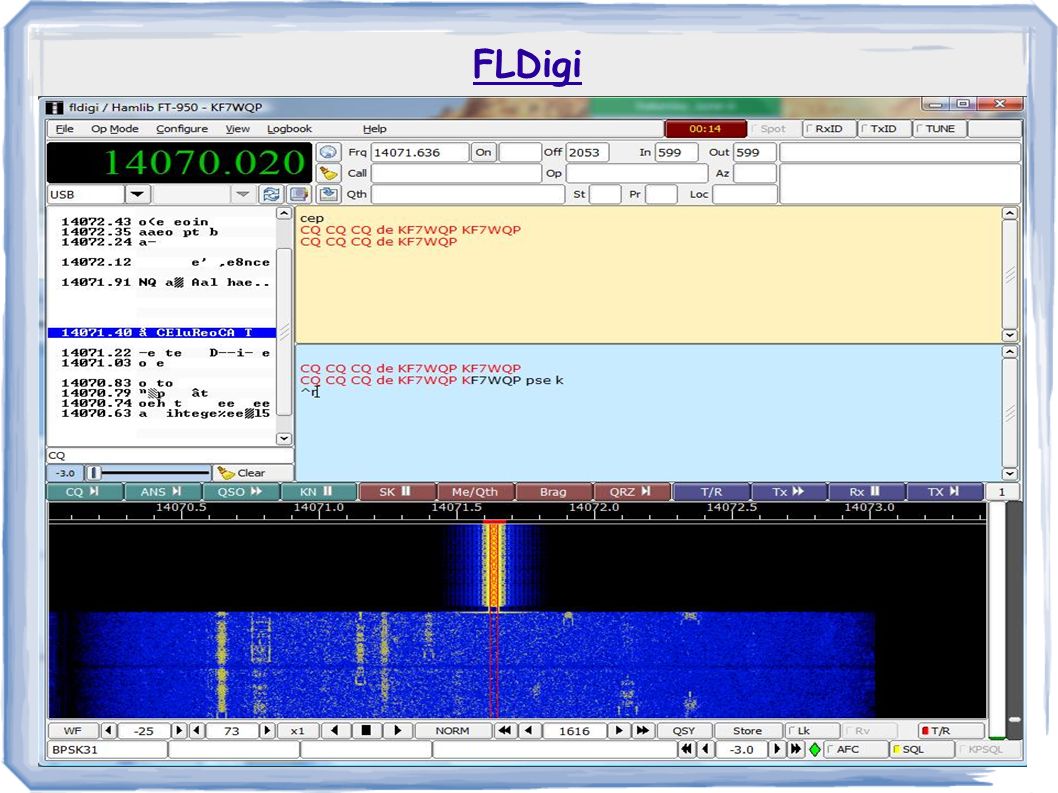Screen dimensions: 1058x793
Task: Toggle the Lk lock button
Action: (812, 730)
